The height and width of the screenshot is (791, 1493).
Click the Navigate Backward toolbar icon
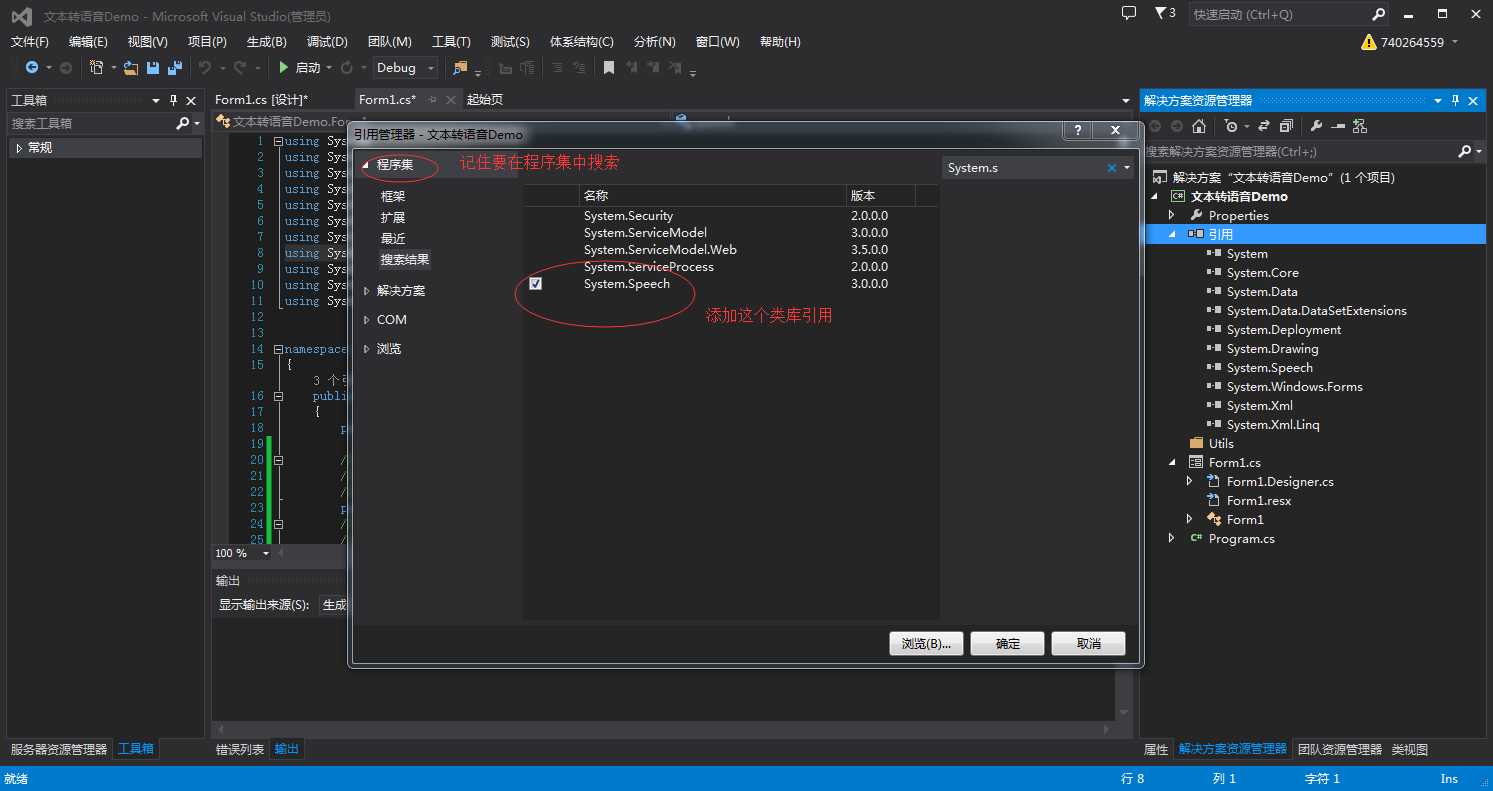click(x=32, y=68)
